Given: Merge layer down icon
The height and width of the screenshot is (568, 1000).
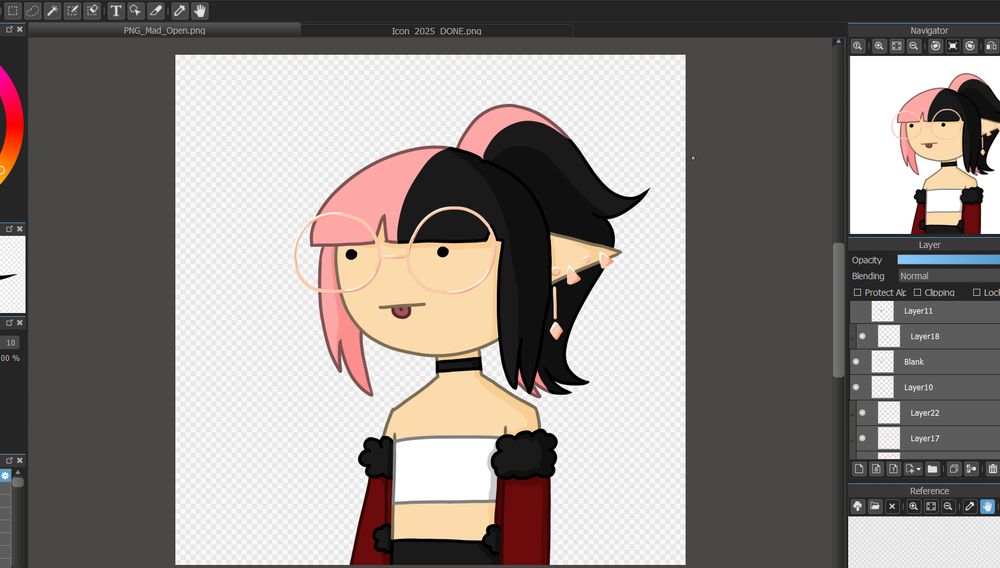Looking at the screenshot, I should 971,469.
